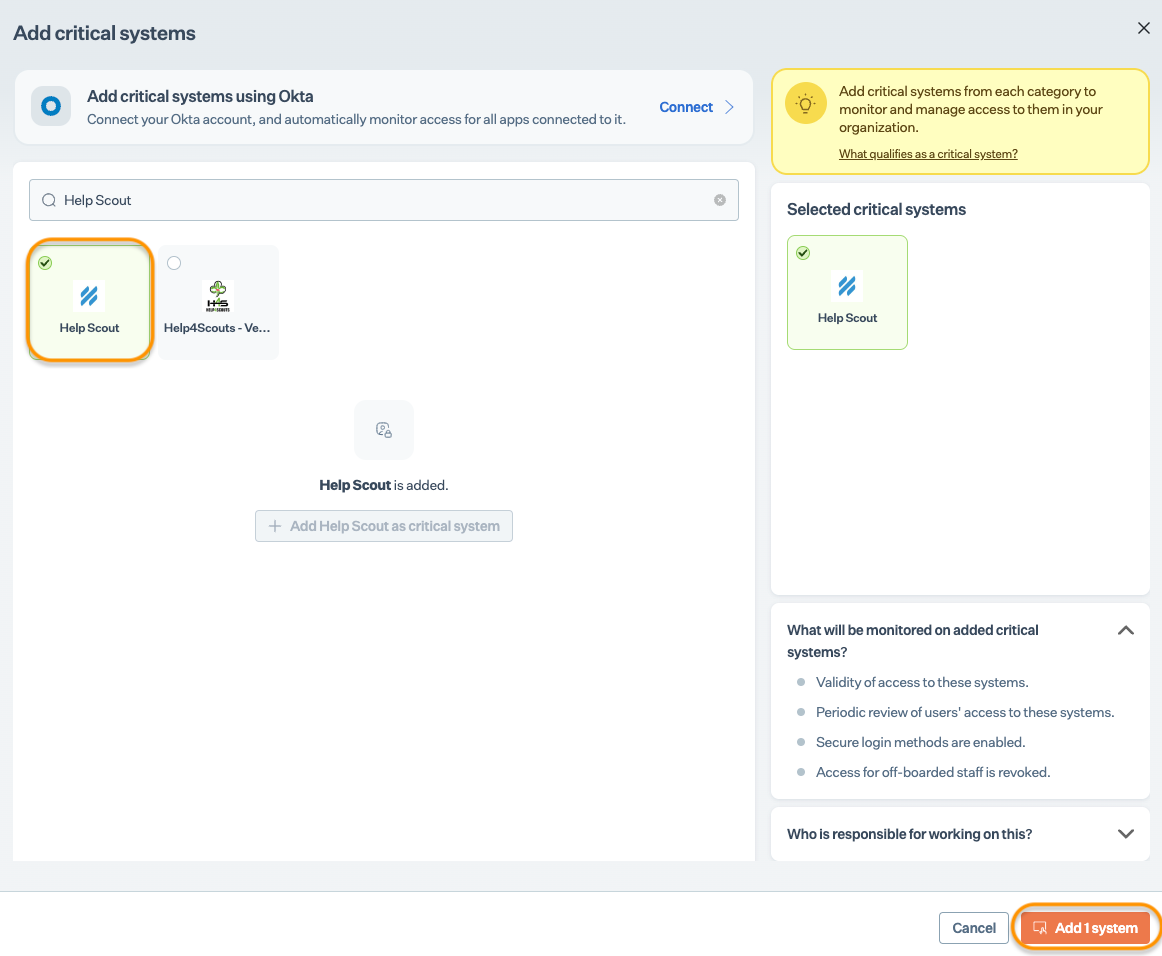
Task: Click the user lock icon above added message
Action: [384, 430]
